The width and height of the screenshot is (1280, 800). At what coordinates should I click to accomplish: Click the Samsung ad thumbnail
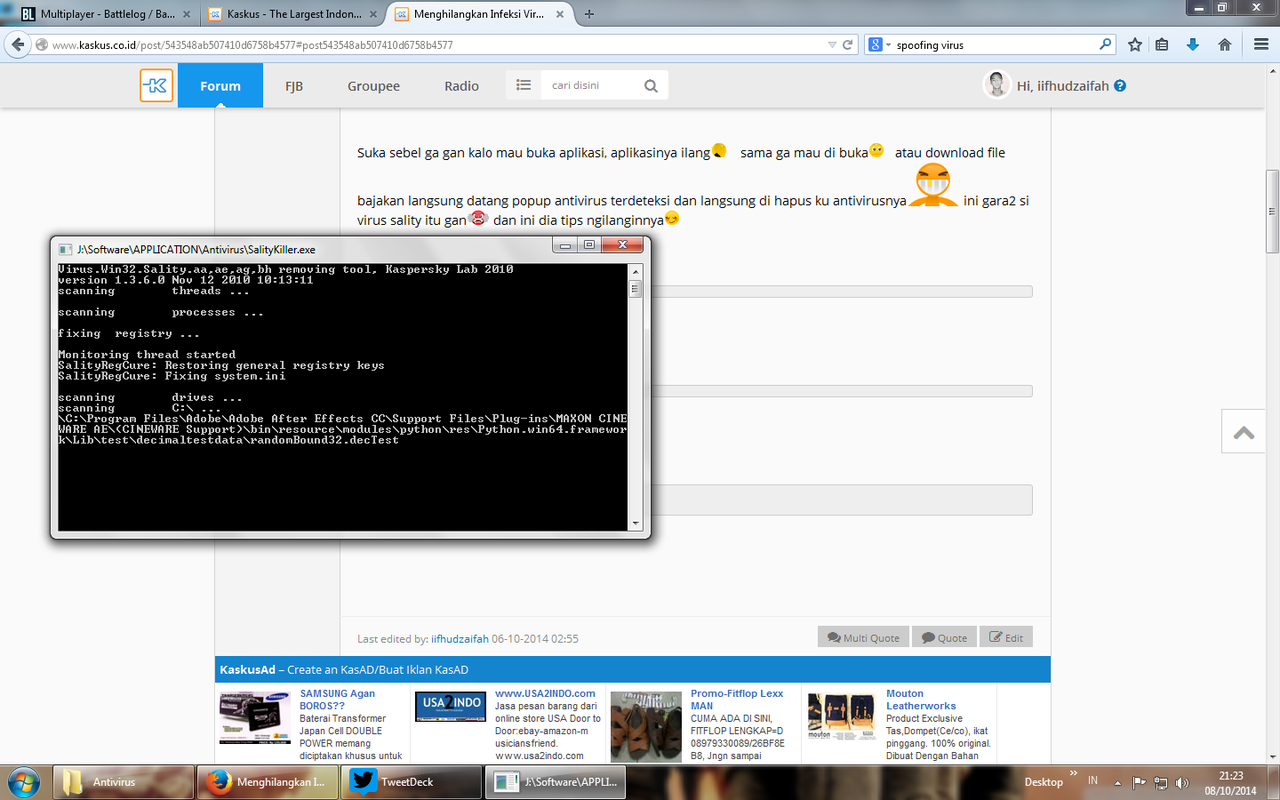[255, 718]
